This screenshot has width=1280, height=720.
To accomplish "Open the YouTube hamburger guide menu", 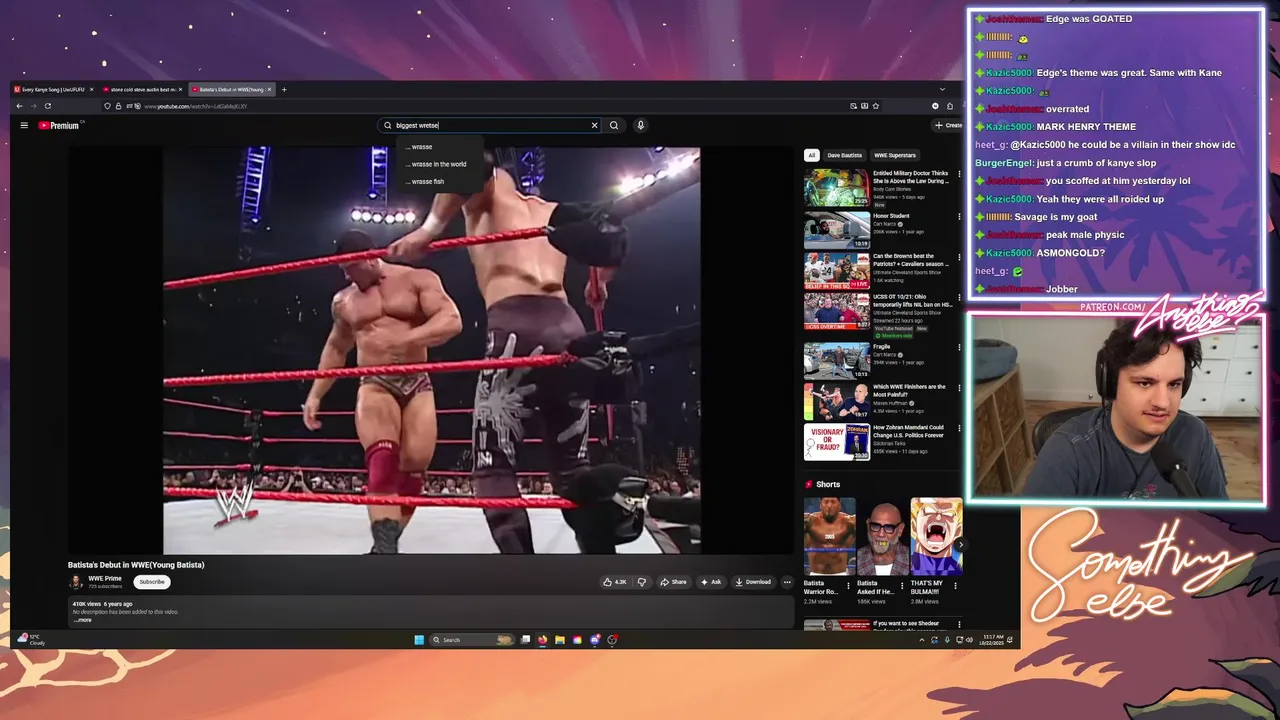I will [24, 125].
